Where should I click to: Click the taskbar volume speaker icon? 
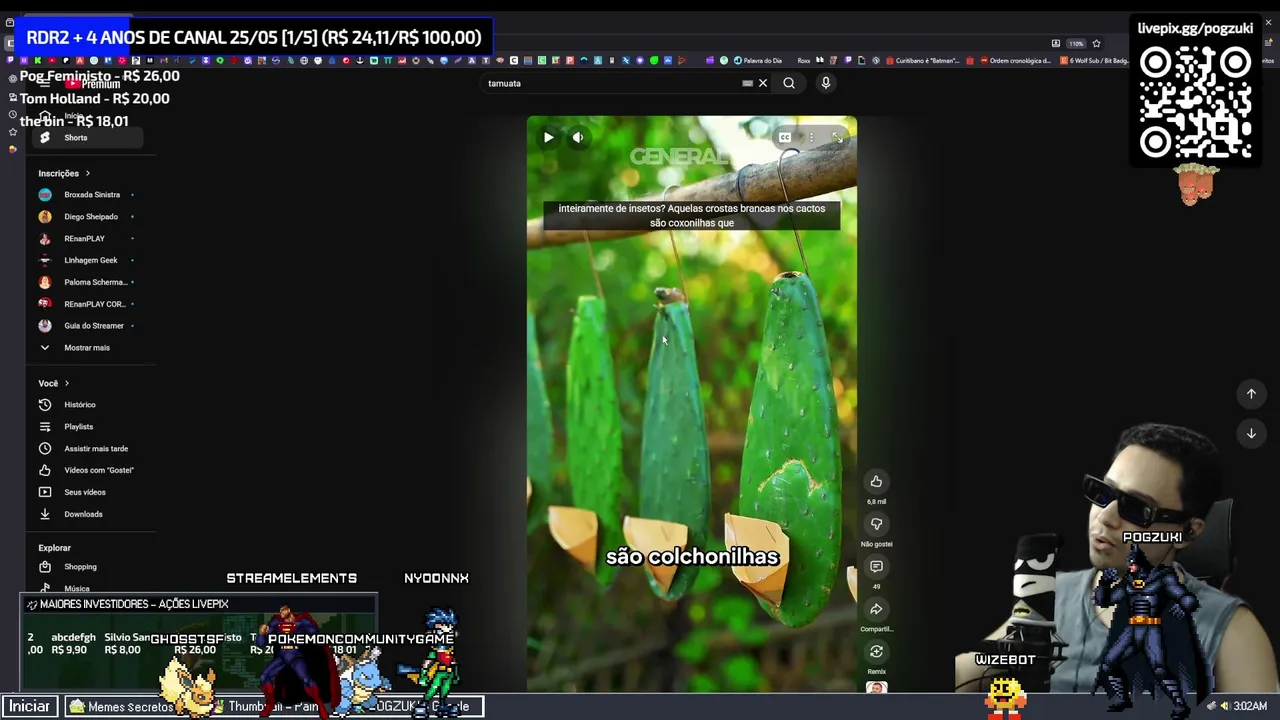coord(1224,706)
